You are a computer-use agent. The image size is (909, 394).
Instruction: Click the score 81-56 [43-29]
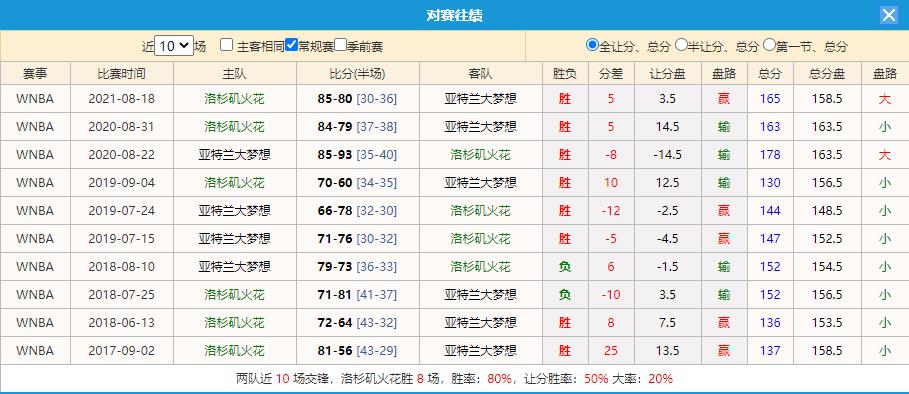358,351
